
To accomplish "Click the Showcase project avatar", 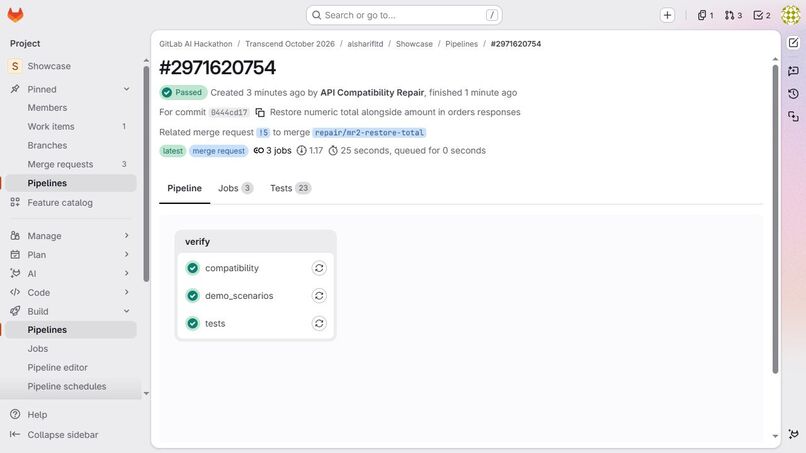I will pyautogui.click(x=15, y=66).
